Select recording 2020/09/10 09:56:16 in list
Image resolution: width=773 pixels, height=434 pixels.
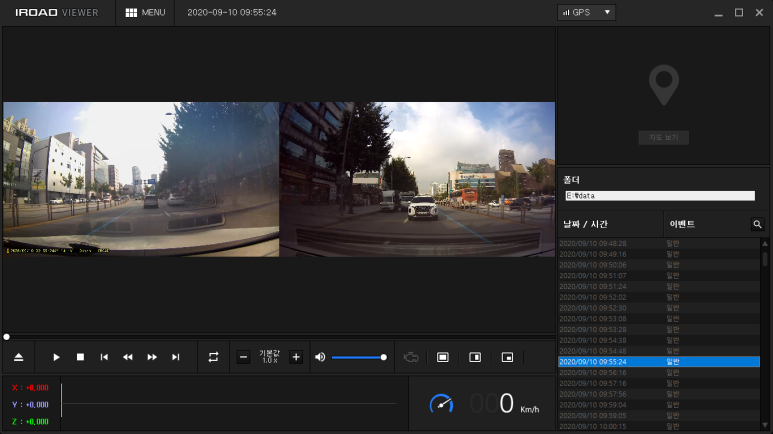pos(659,373)
